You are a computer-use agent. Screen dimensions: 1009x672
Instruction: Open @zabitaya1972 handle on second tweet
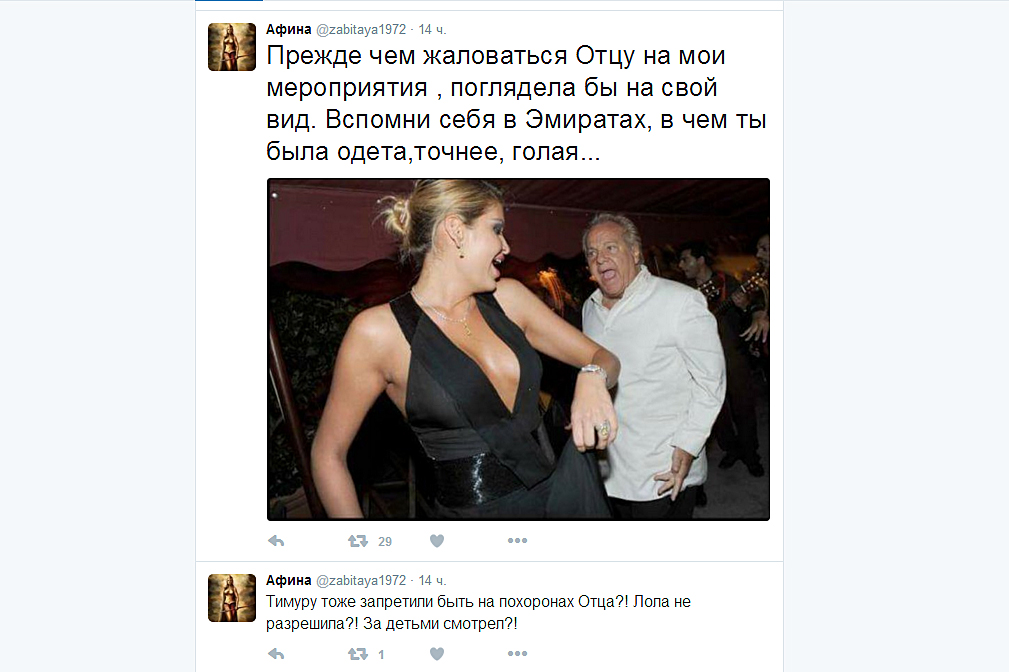[361, 581]
